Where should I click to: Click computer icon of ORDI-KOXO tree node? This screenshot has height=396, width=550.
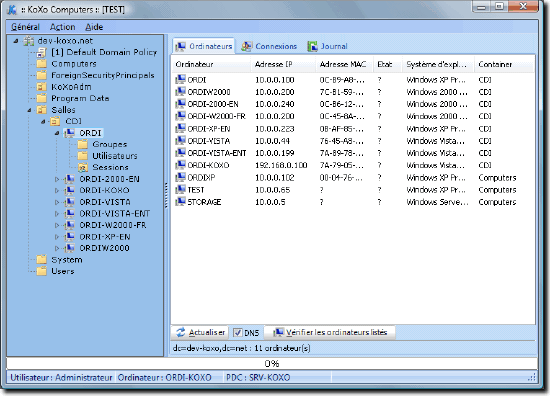(x=70, y=190)
